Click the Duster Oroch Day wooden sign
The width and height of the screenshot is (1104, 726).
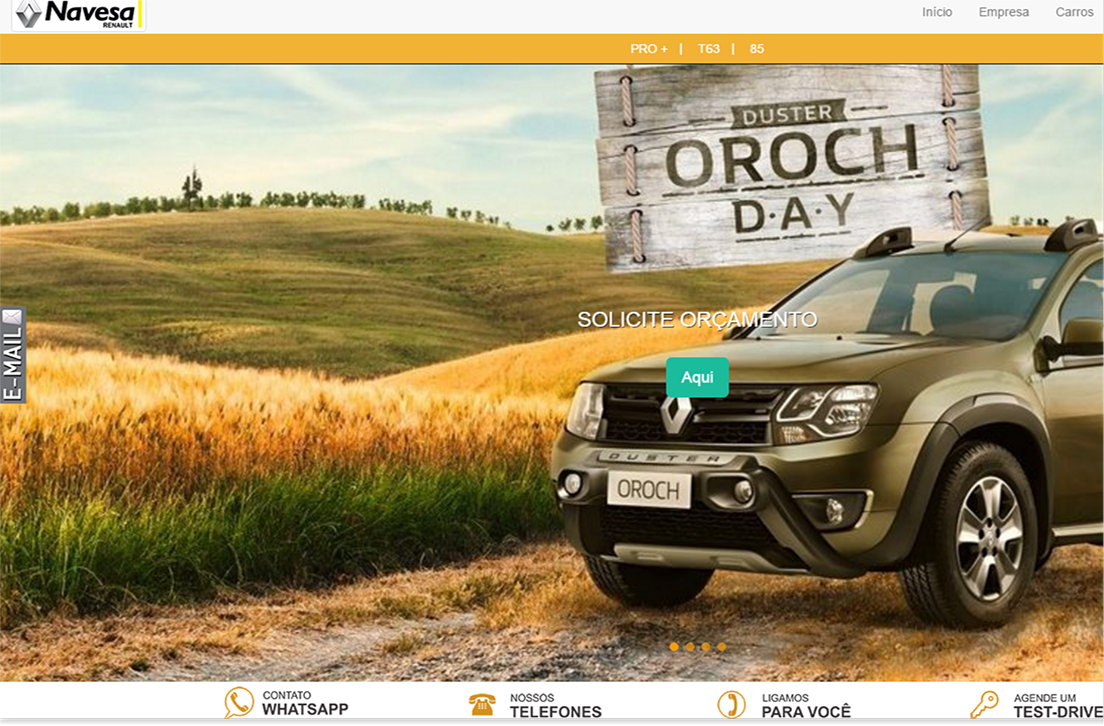click(791, 167)
